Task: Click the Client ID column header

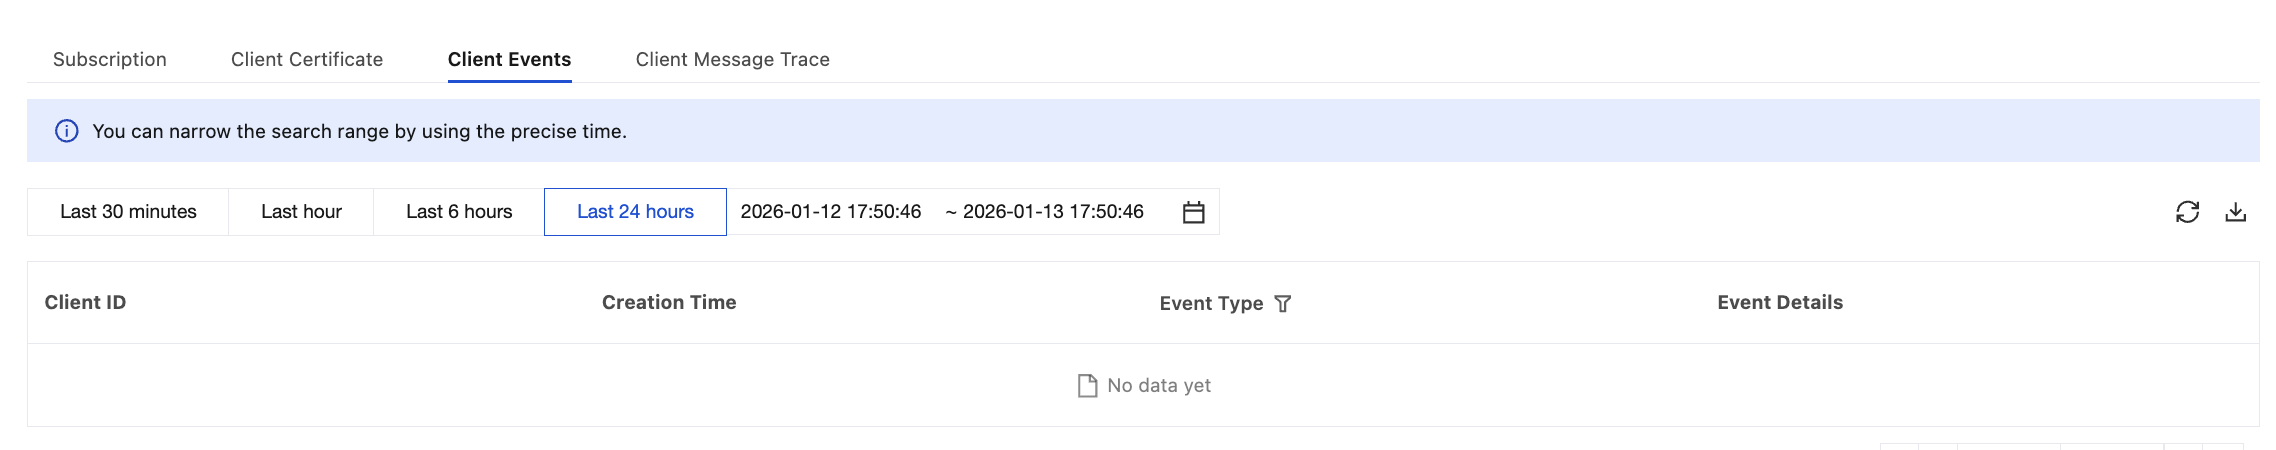Action: coord(85,303)
